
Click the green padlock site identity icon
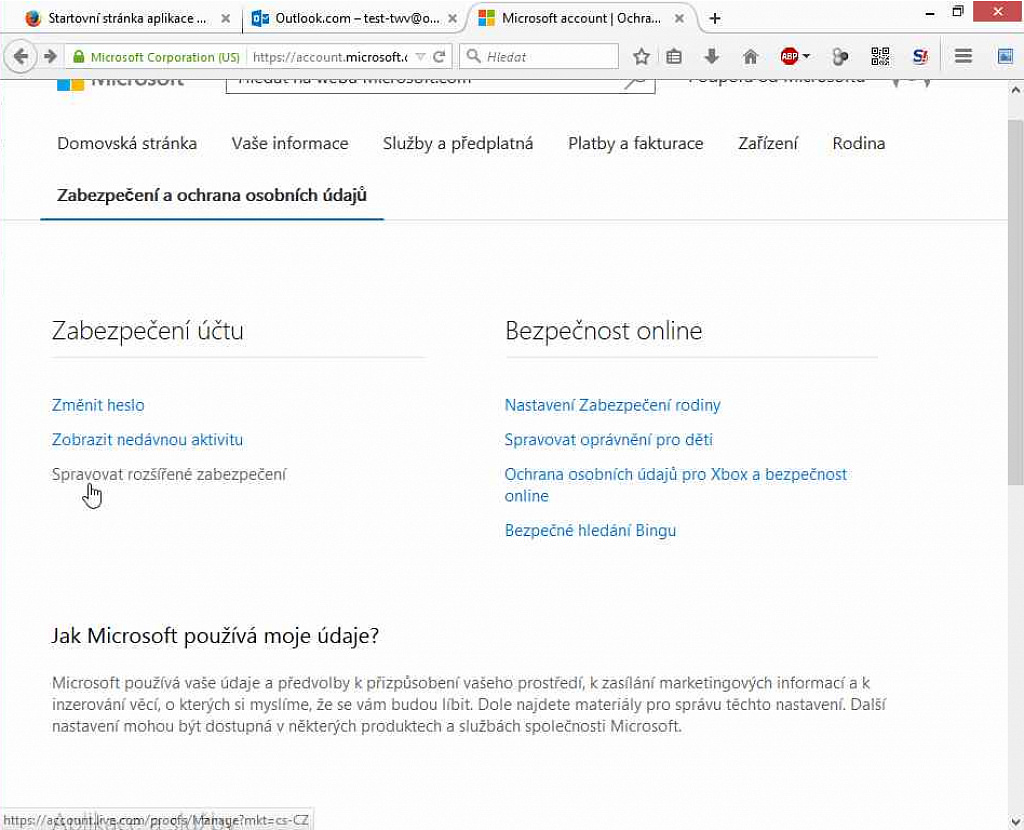78,57
